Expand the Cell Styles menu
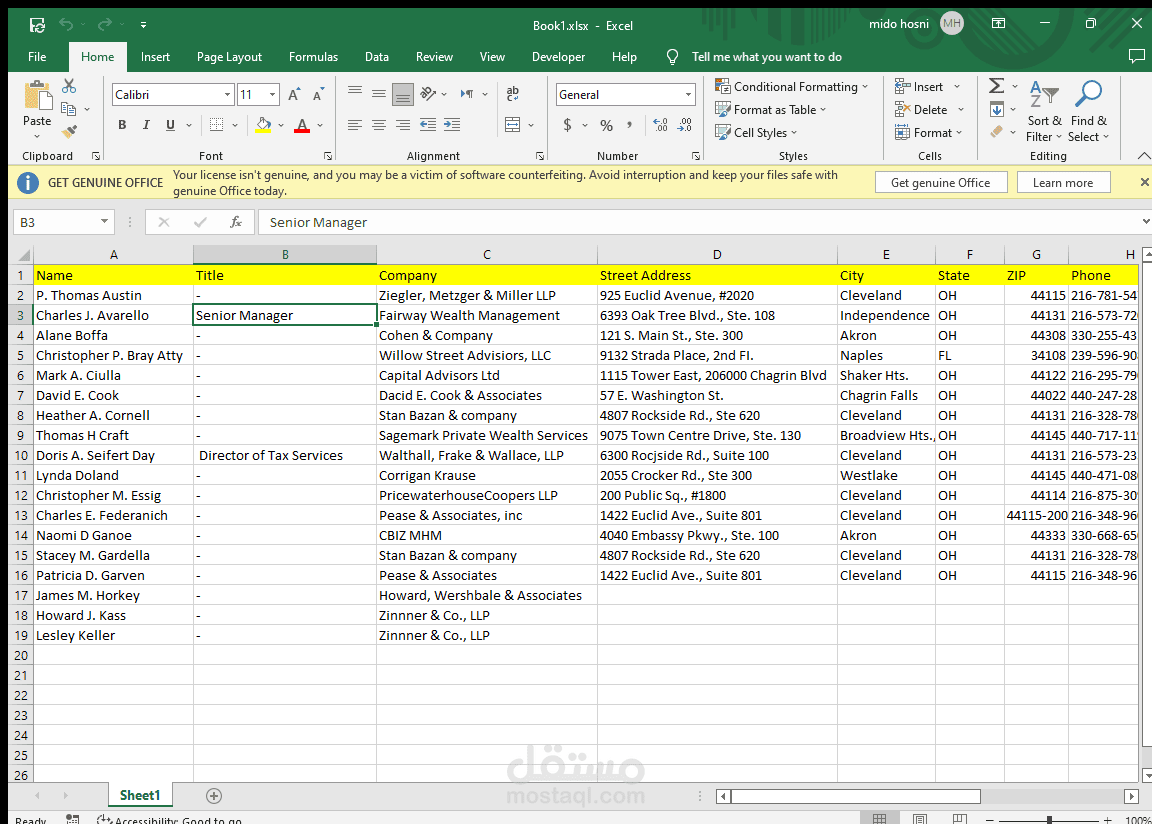 pyautogui.click(x=756, y=132)
